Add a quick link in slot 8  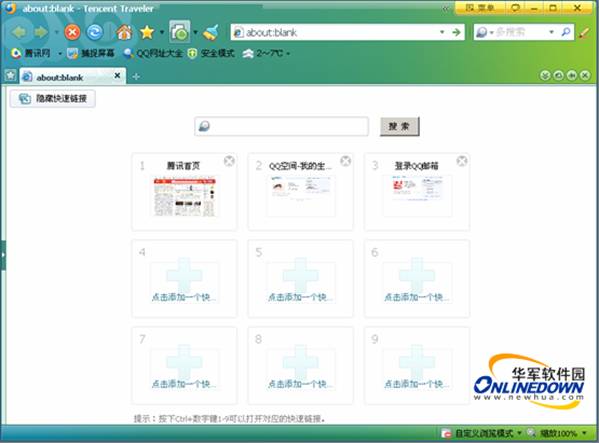(301, 366)
